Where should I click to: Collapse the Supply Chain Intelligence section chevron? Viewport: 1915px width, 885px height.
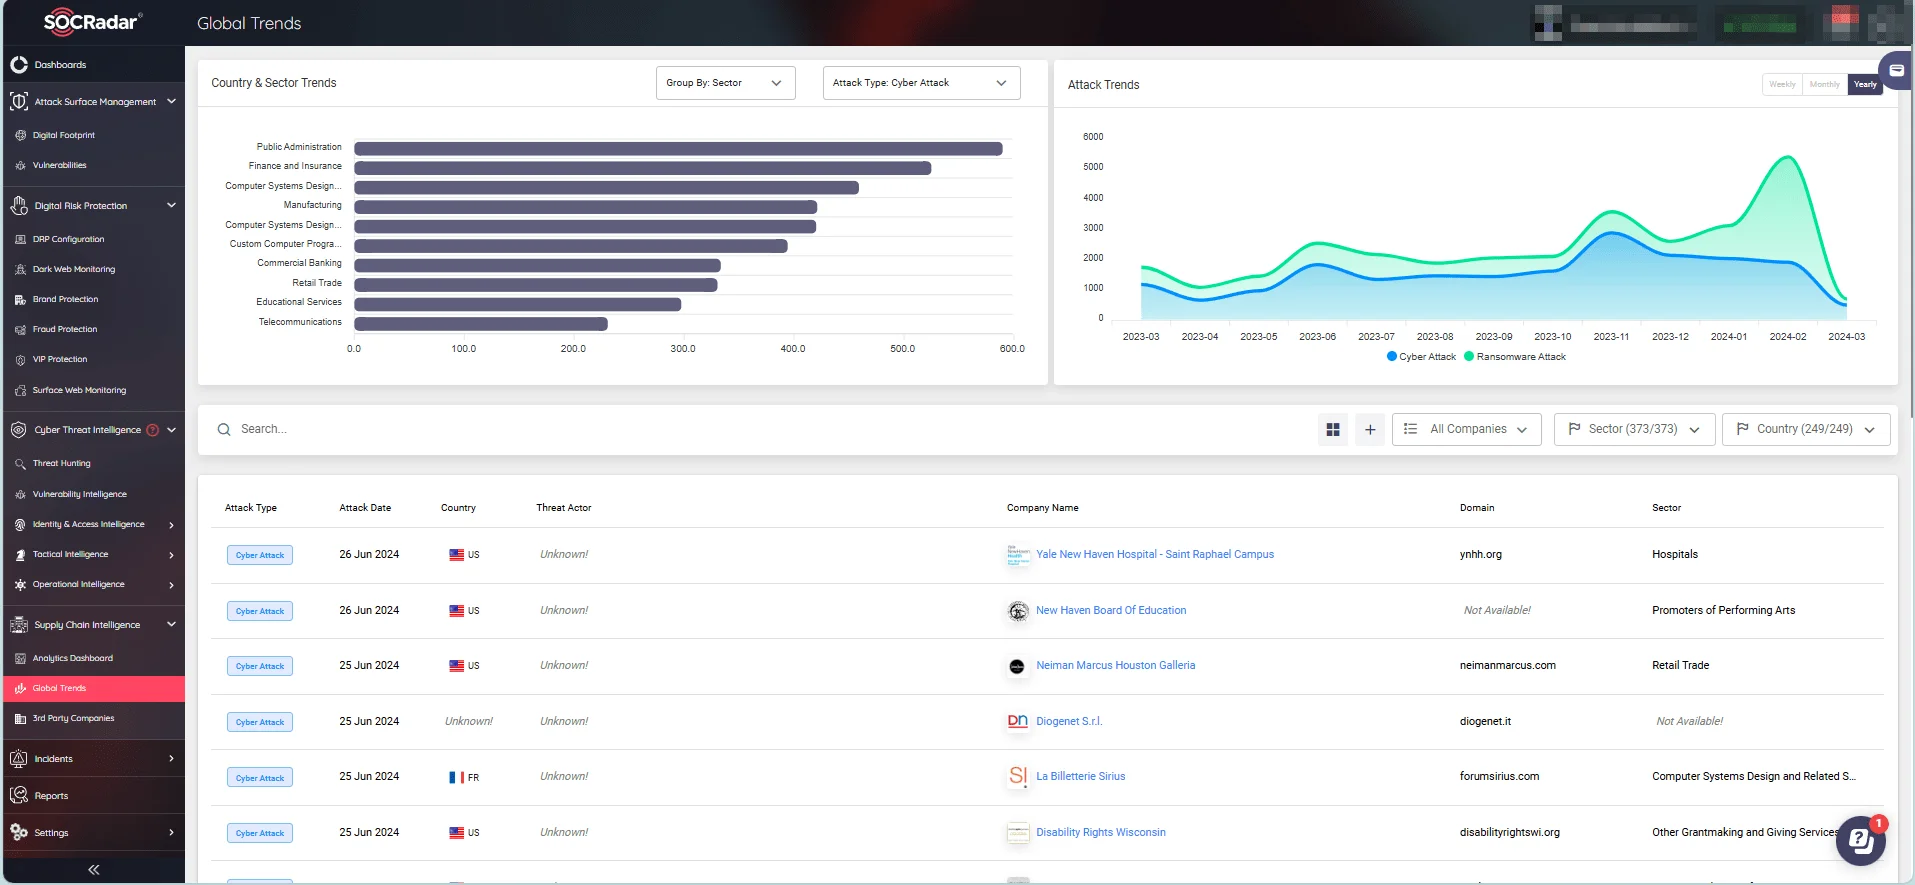(x=171, y=624)
